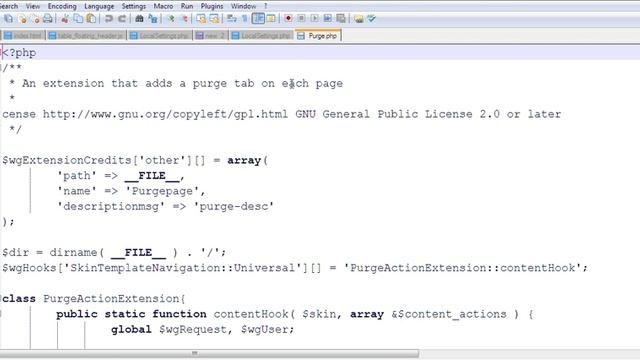Switch to the new 2 tab
This screenshot has width=640, height=360.
click(x=211, y=36)
